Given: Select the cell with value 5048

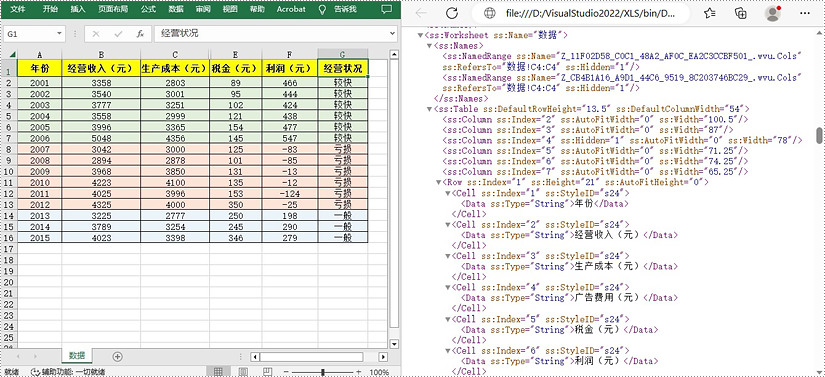Looking at the screenshot, I should [101, 138].
